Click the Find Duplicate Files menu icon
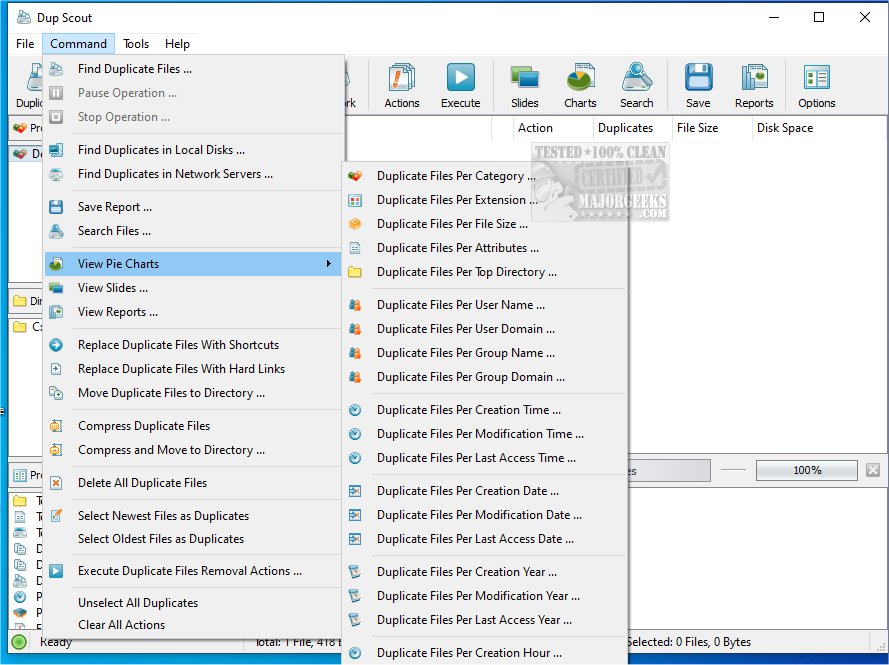The image size is (889, 665). [56, 69]
